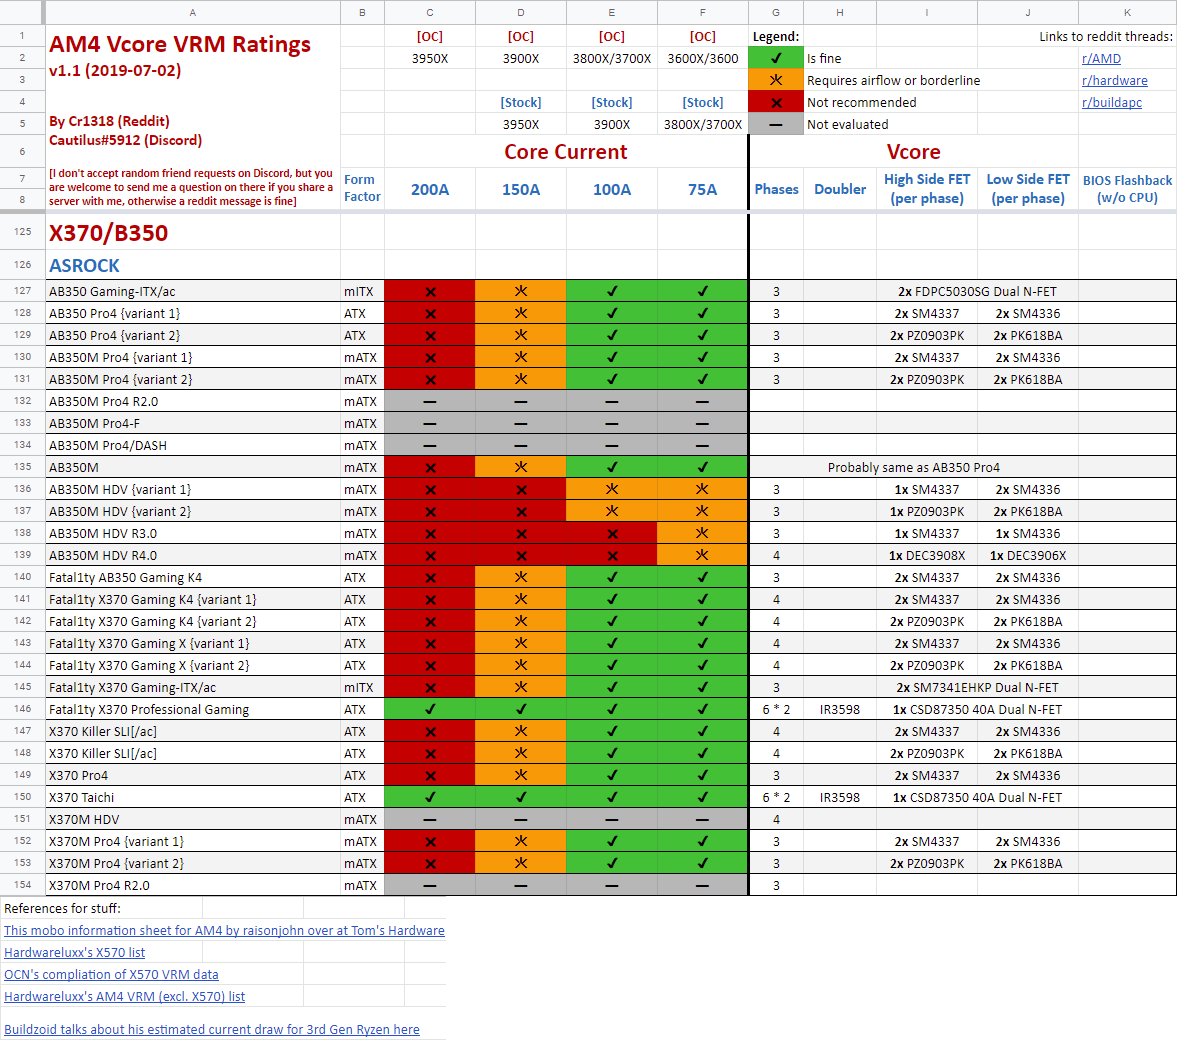This screenshot has width=1177, height=1040.
Task: Select the 'AB350M Pro4 R2.0' board name cell
Action: (x=193, y=401)
